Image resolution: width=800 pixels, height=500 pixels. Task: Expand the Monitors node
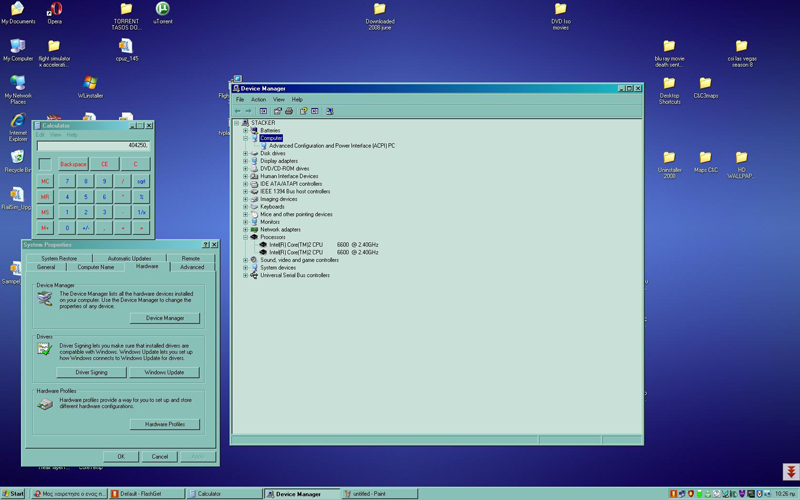click(x=245, y=222)
